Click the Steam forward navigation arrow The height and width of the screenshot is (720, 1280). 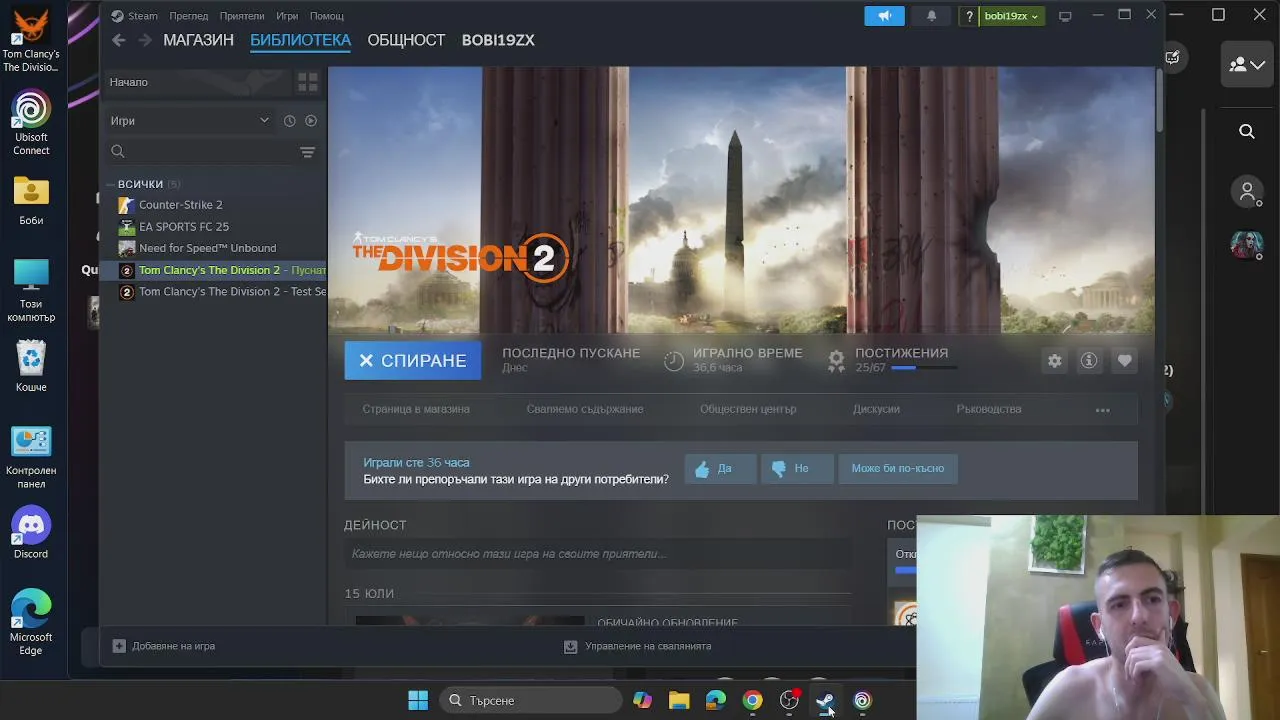tap(145, 40)
